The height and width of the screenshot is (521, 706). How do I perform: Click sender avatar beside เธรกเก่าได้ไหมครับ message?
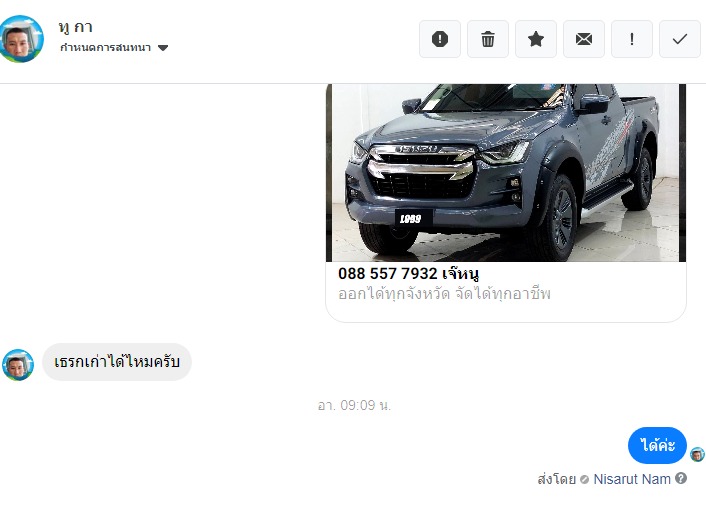(x=18, y=365)
